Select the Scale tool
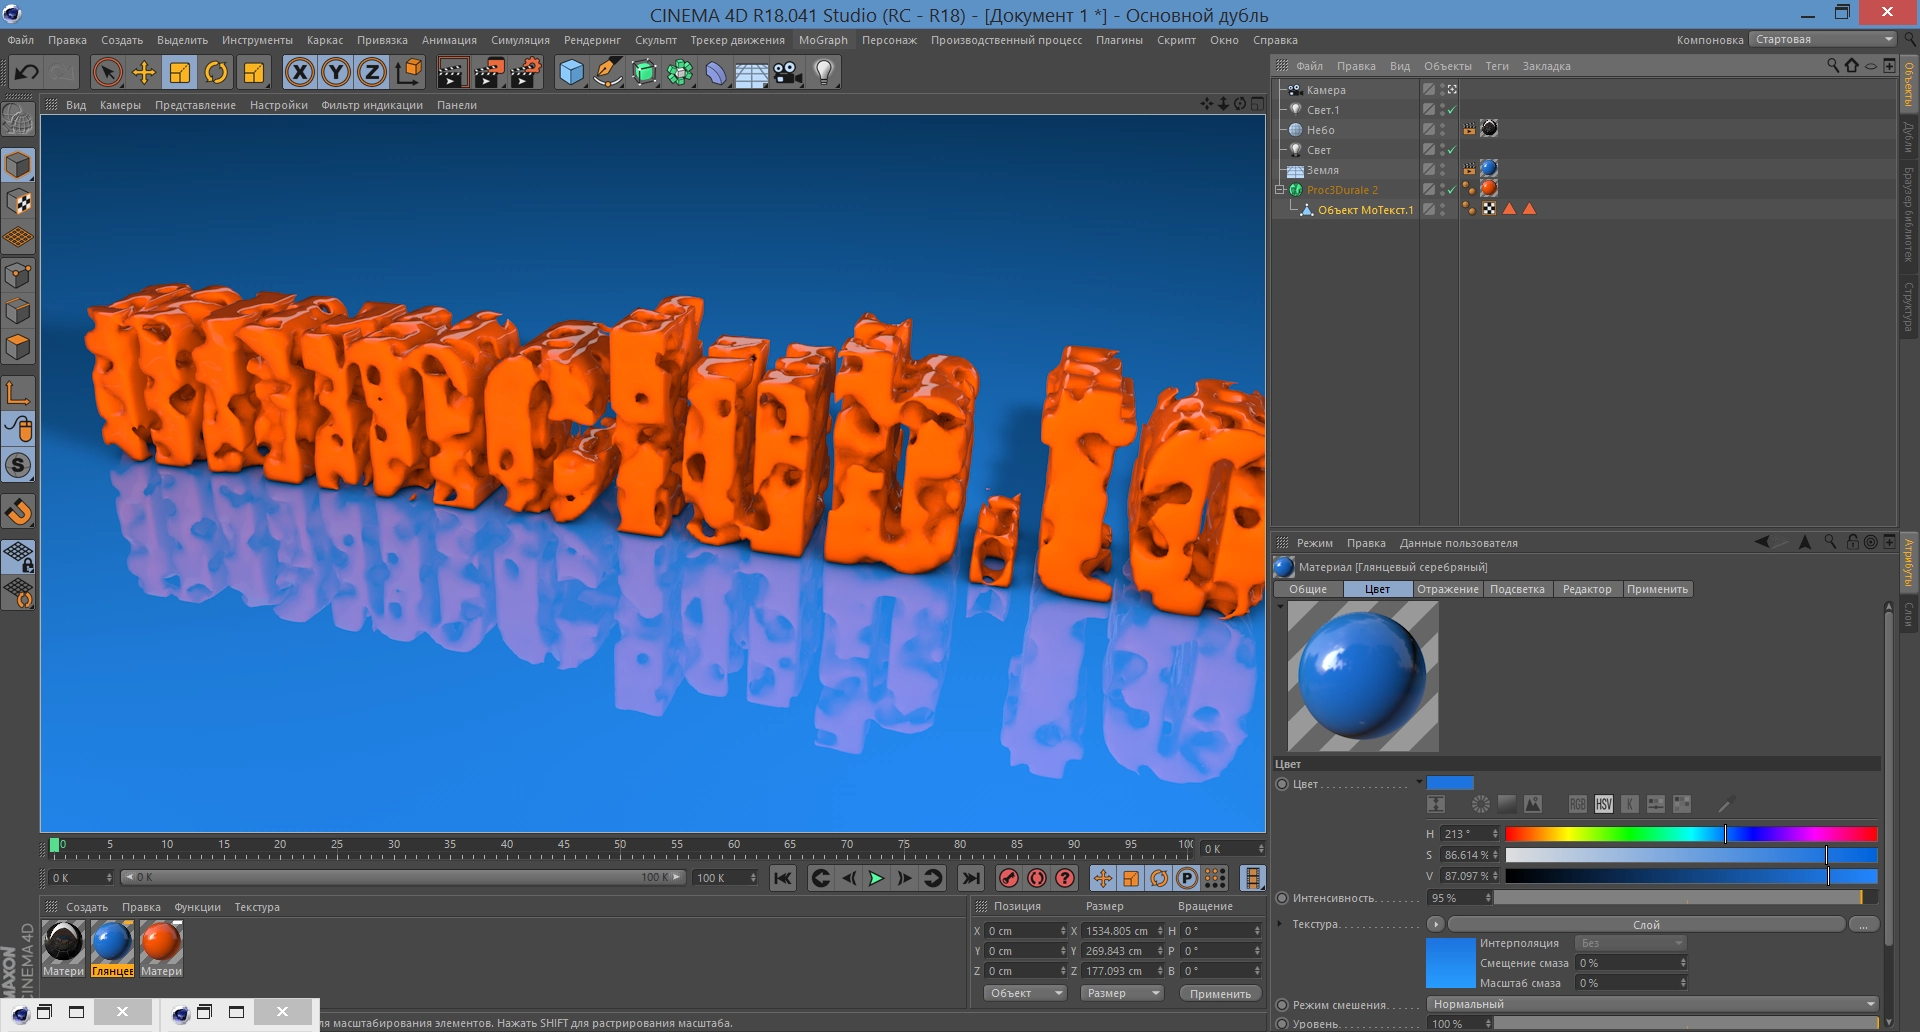 [180, 72]
